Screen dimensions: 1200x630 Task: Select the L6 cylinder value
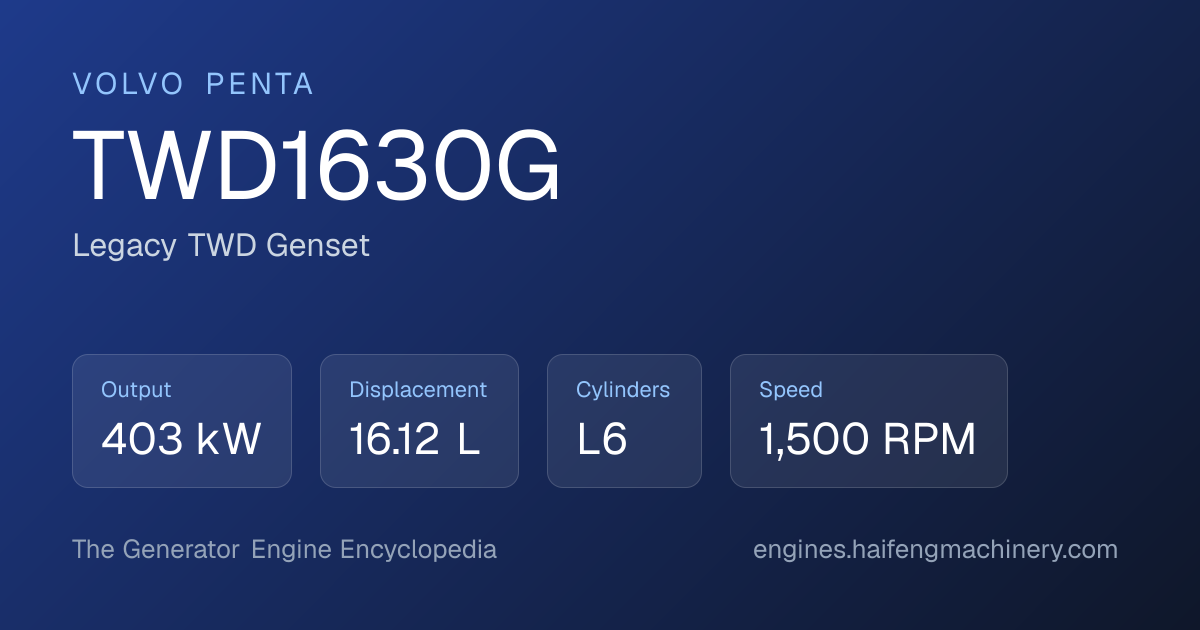tap(602, 440)
